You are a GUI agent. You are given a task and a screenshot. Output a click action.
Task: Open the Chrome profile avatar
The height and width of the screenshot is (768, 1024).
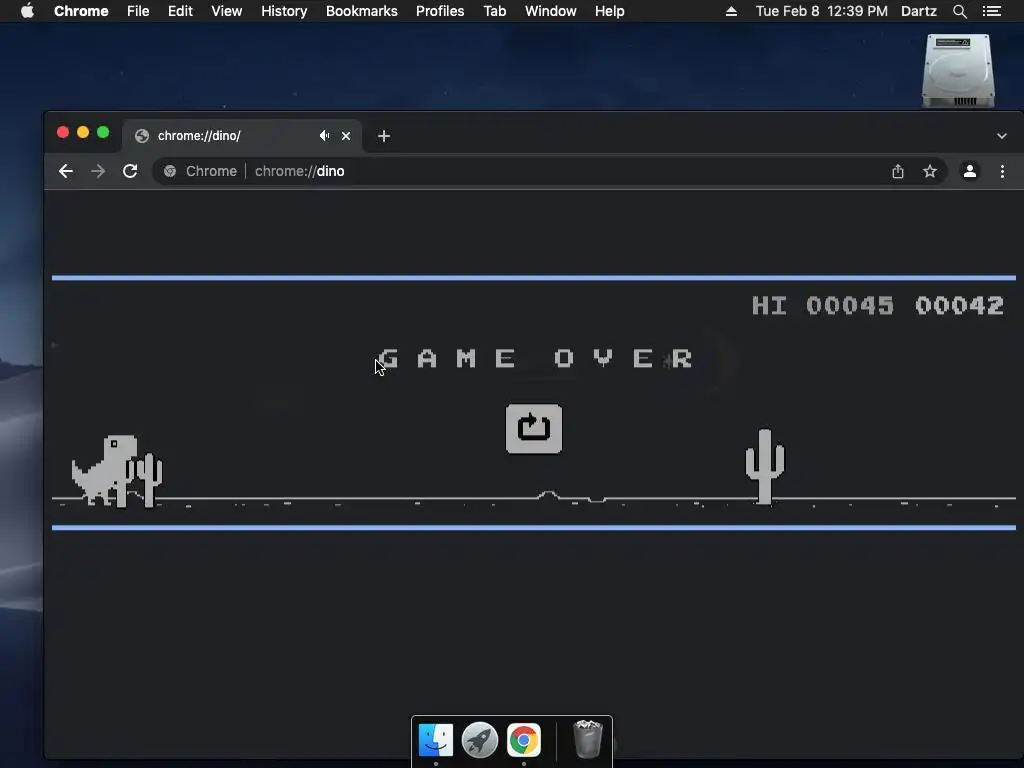point(970,171)
